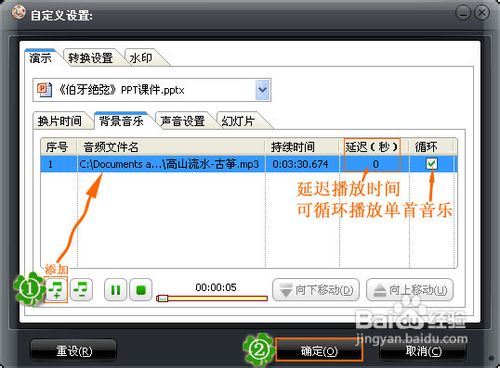Switch to the 换片时间 tab
Viewport: 500px width, 368px height.
60,121
